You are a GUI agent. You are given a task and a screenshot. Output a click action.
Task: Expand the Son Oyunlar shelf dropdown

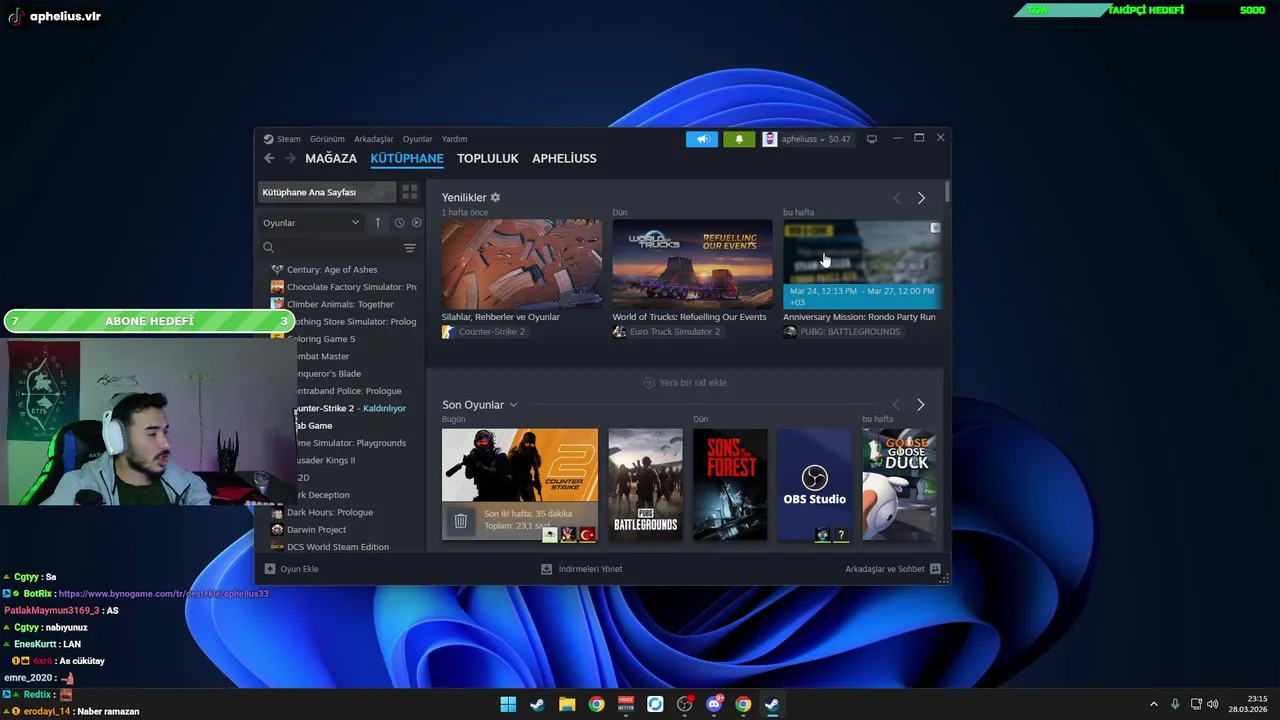click(x=513, y=405)
